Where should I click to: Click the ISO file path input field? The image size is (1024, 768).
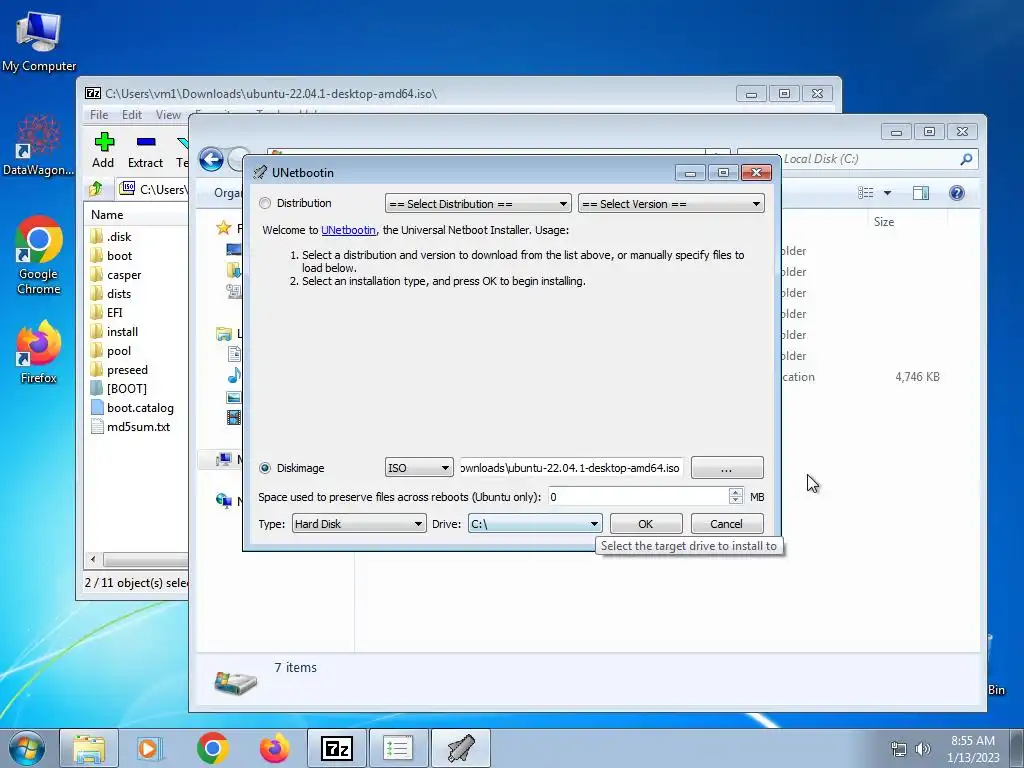[x=571, y=468]
